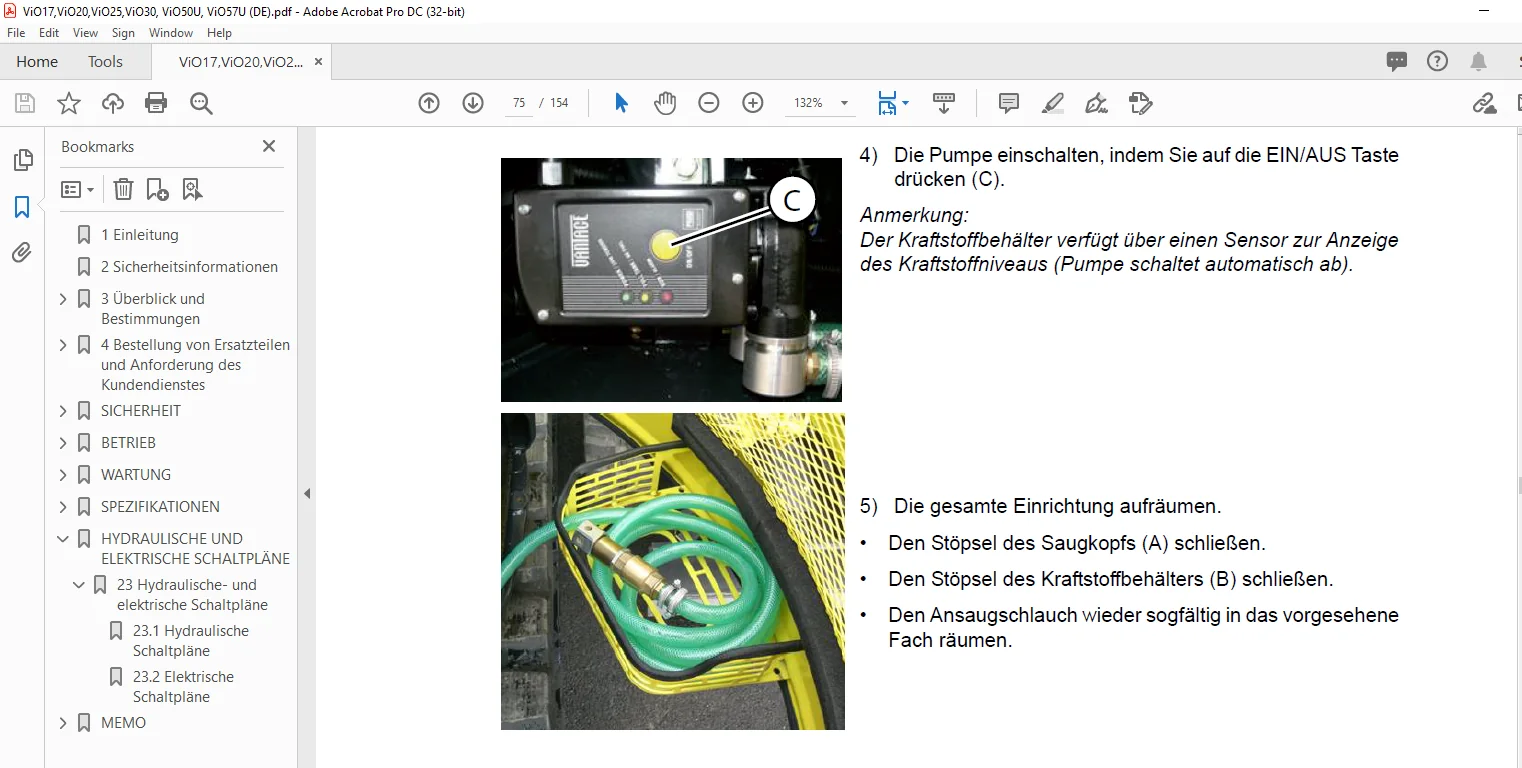Screen dimensions: 1522x768
Task: Collapse the HYDRAULISCHE UND ELEKTRISCHE SCHALTPLÄNE bookmark
Action: tap(63, 539)
